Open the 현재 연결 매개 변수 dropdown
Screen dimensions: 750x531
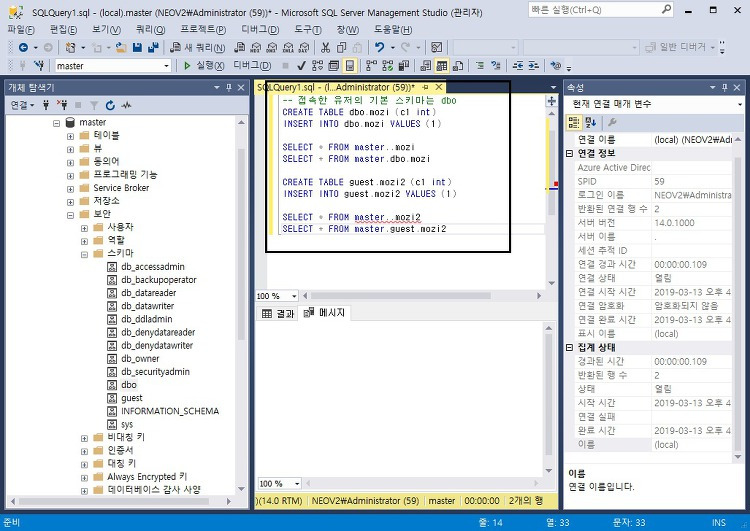(x=739, y=104)
